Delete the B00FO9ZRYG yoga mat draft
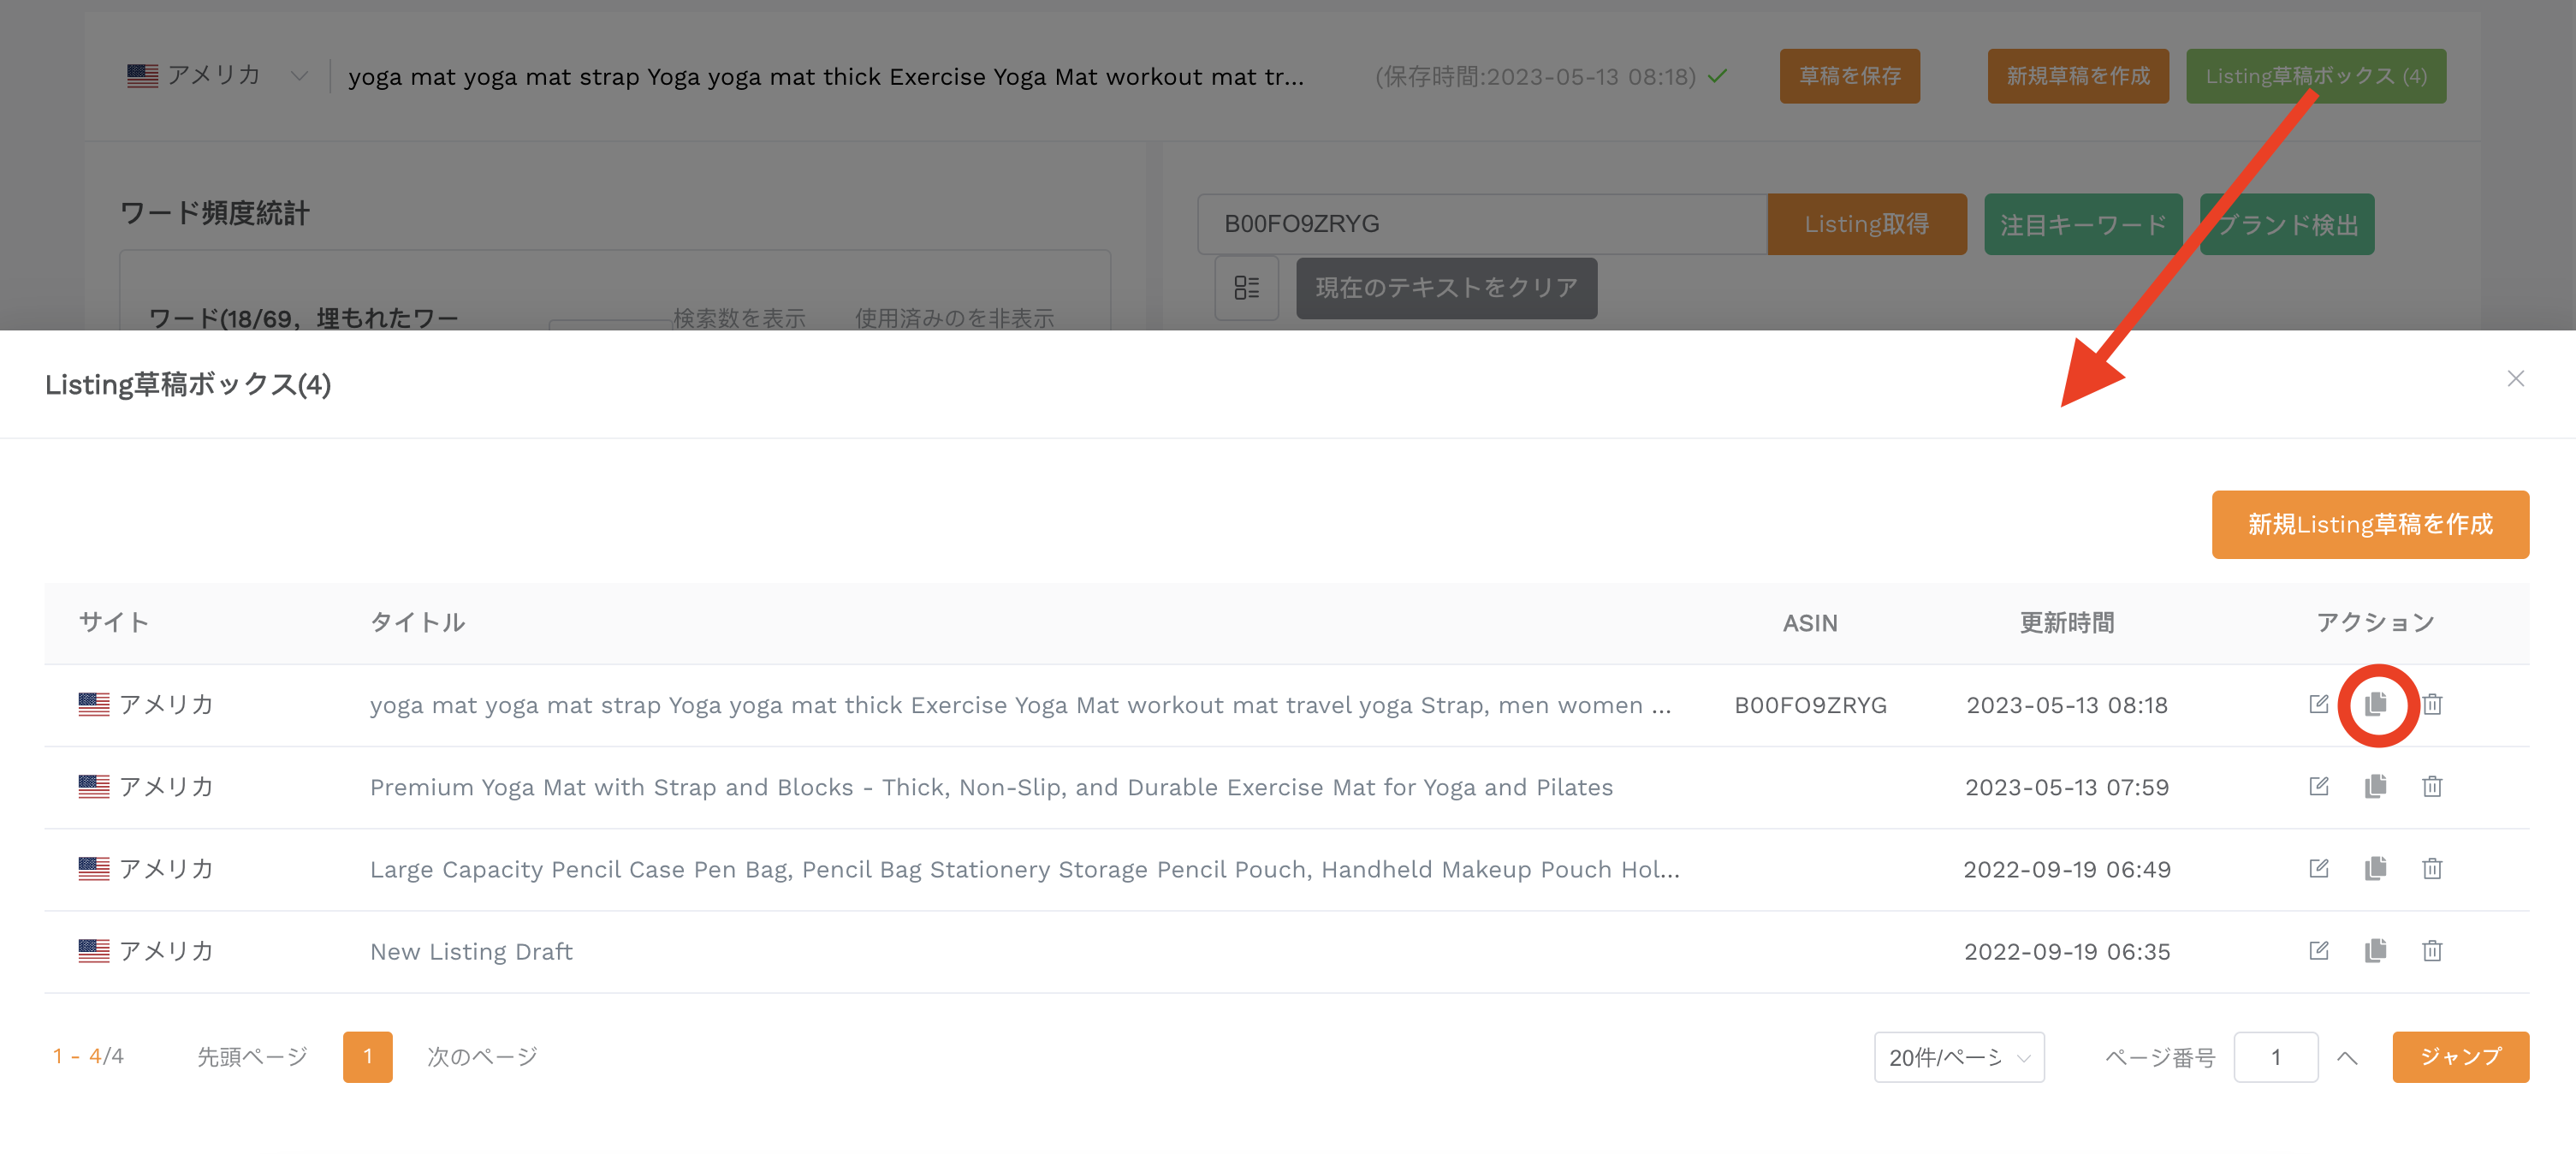 [x=2432, y=704]
